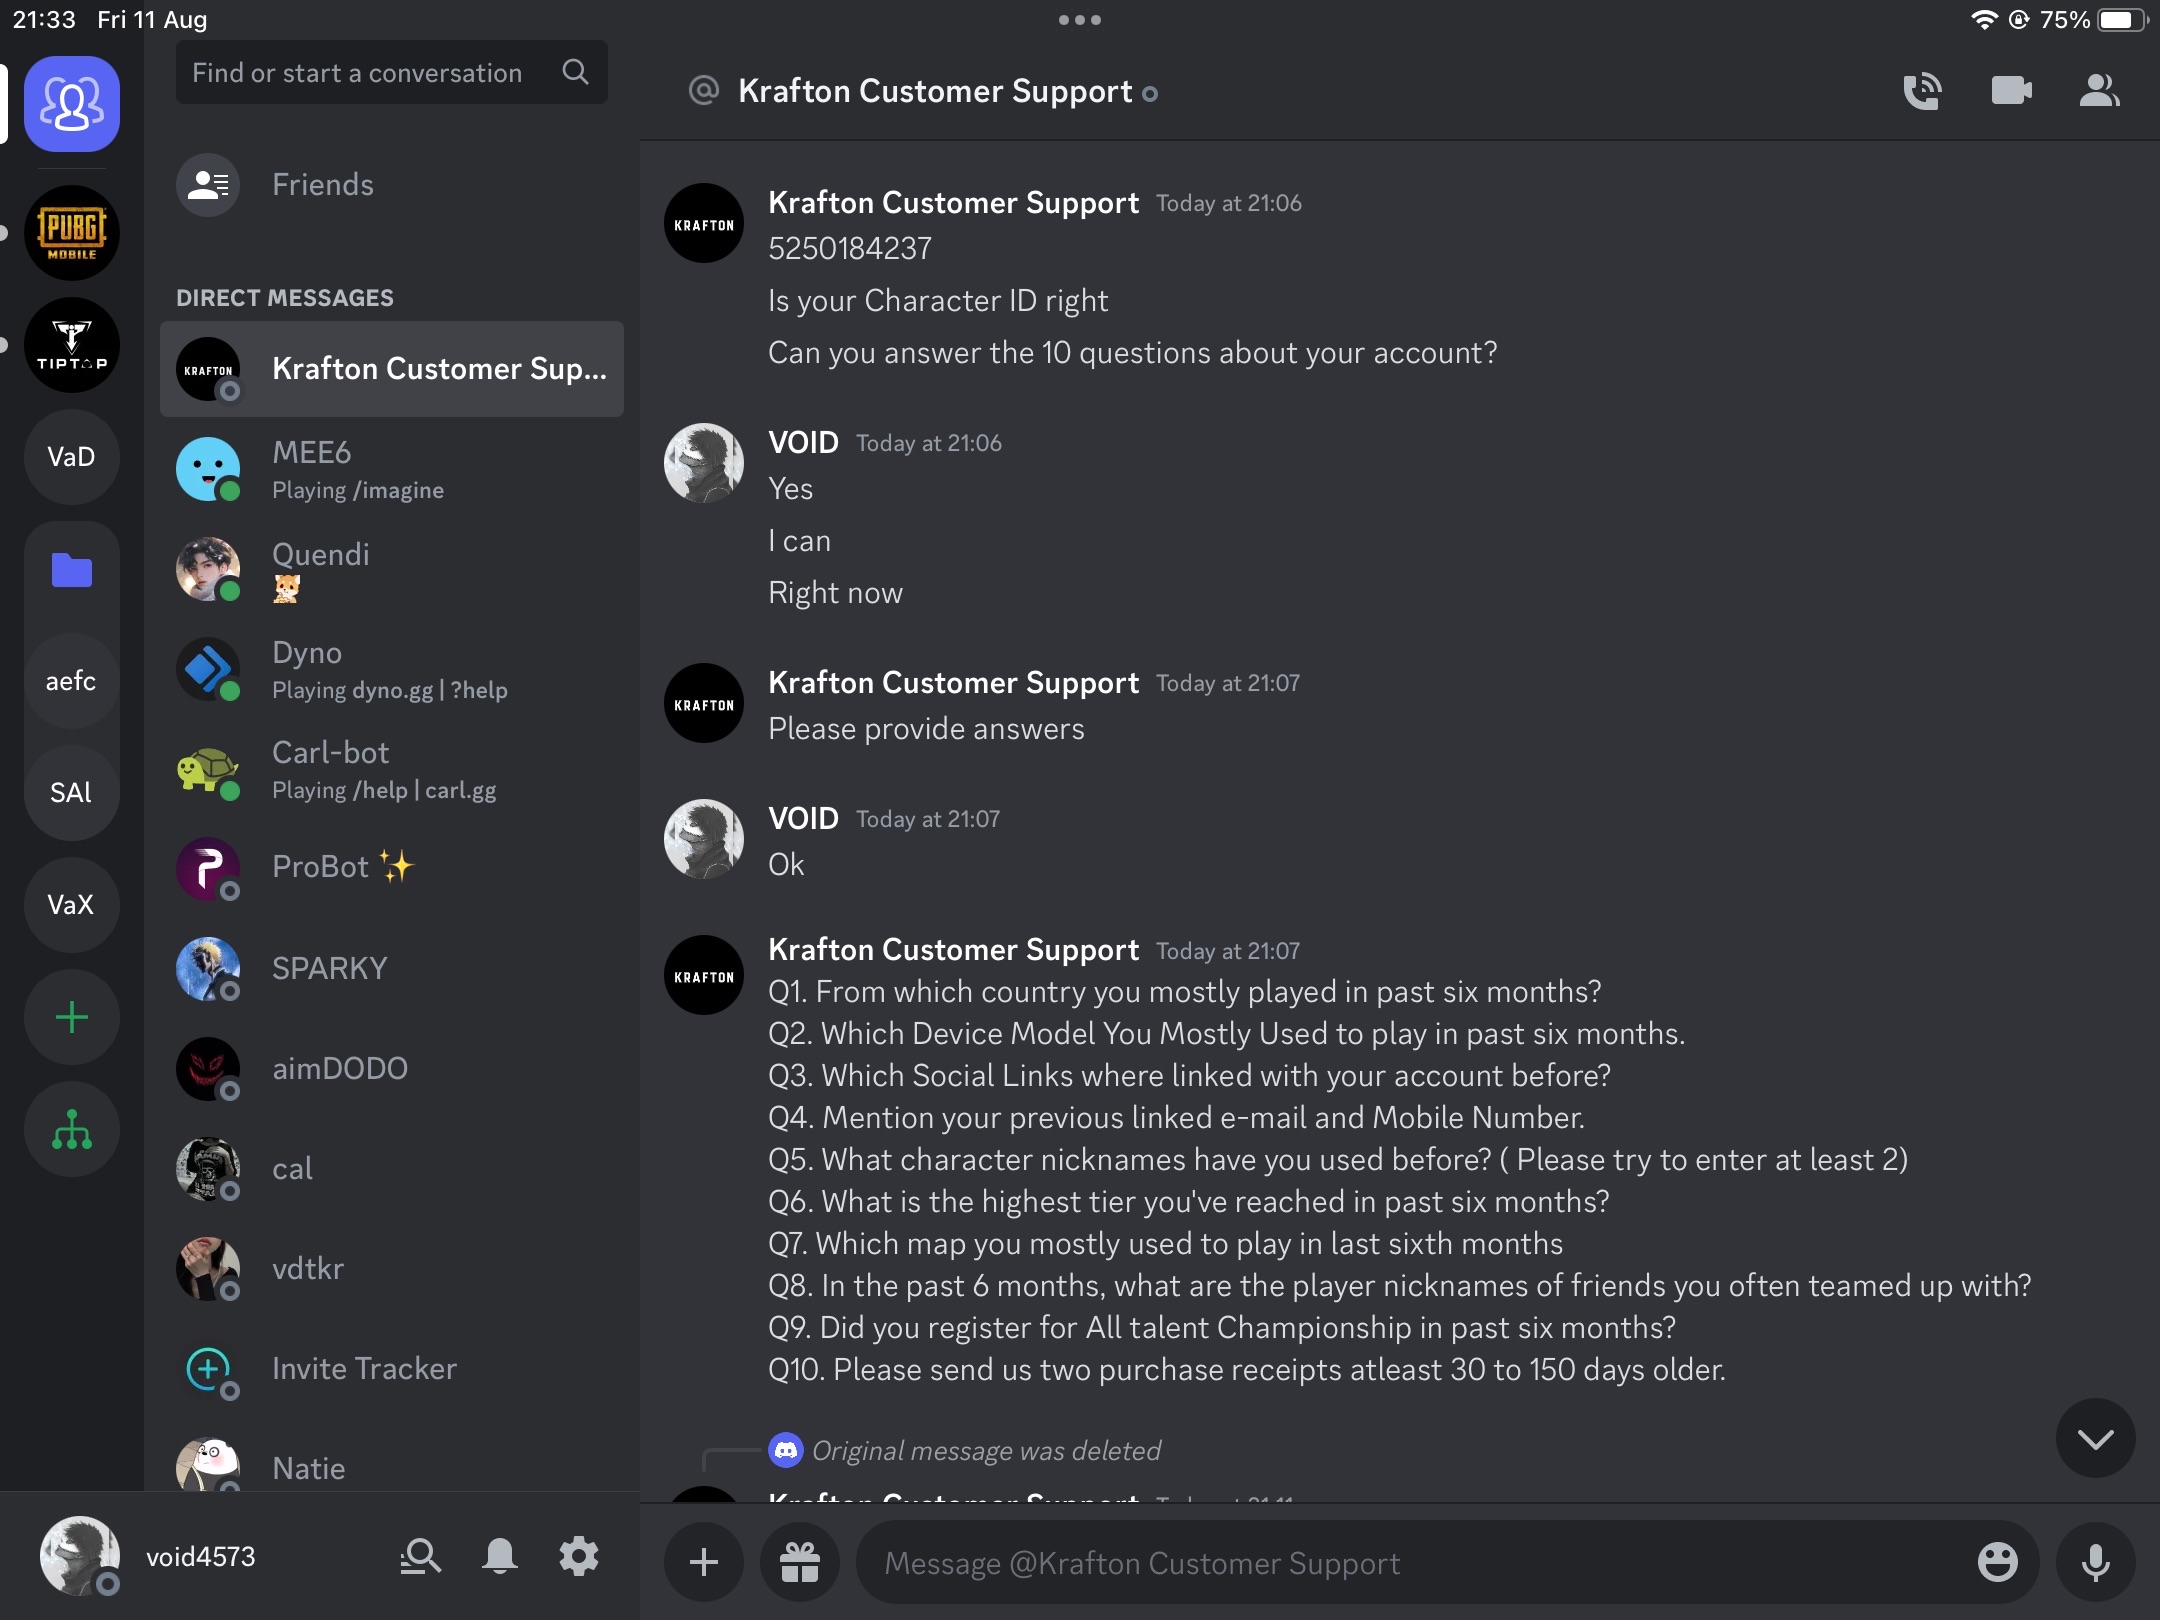
Task: Open the friend search icon in the bottom bar
Action: pos(420,1556)
